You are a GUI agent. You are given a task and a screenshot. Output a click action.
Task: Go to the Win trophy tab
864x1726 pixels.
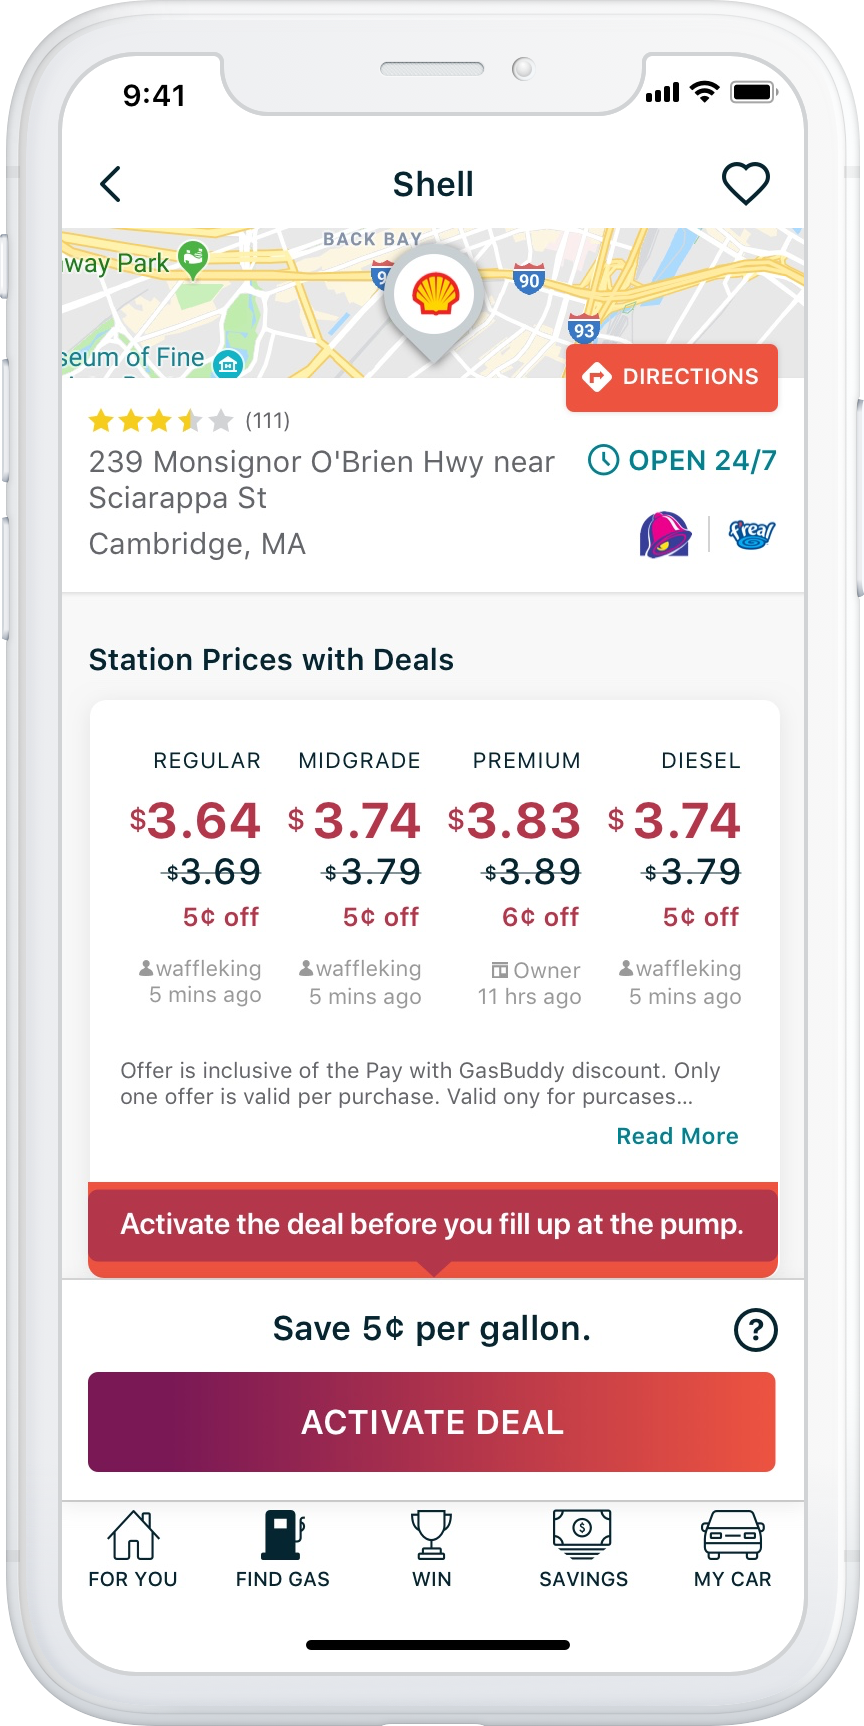tap(432, 1549)
